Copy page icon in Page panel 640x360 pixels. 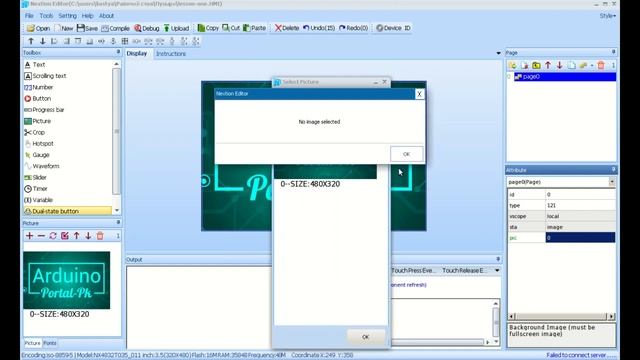[571, 65]
